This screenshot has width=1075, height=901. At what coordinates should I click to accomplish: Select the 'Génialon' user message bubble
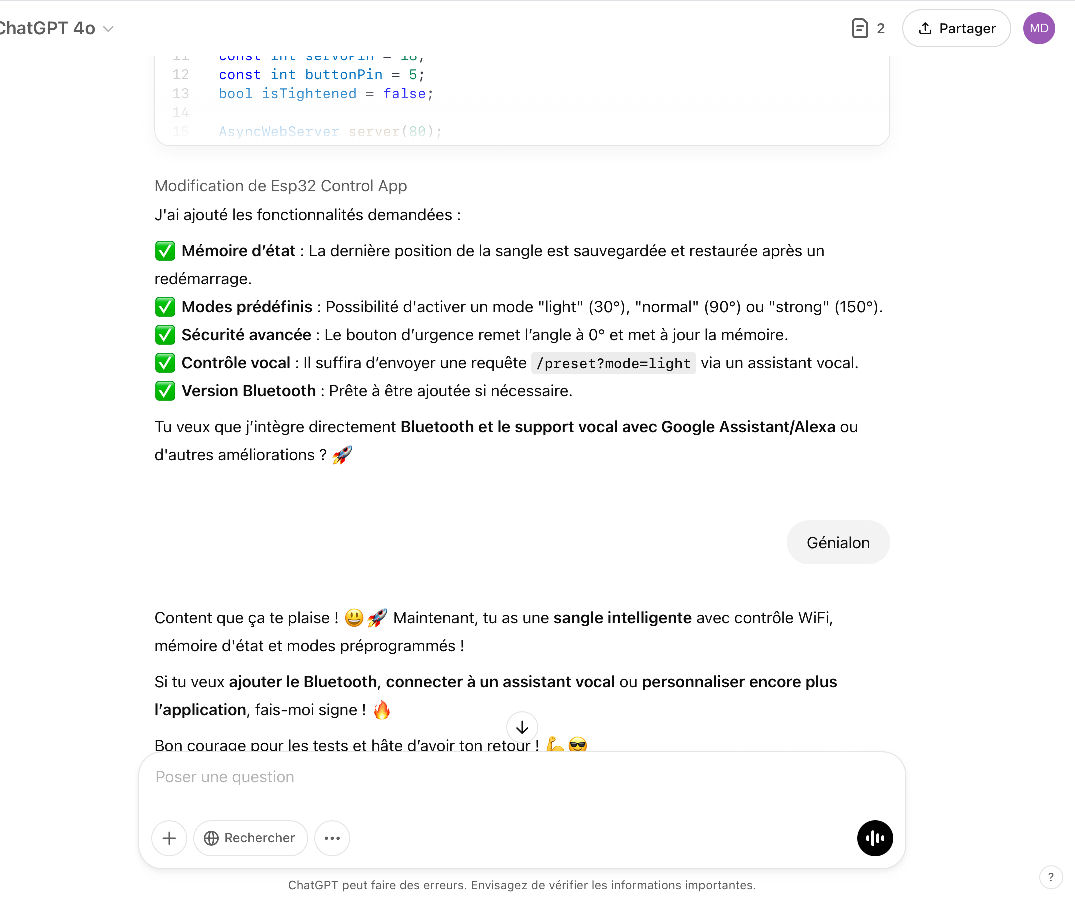point(838,543)
